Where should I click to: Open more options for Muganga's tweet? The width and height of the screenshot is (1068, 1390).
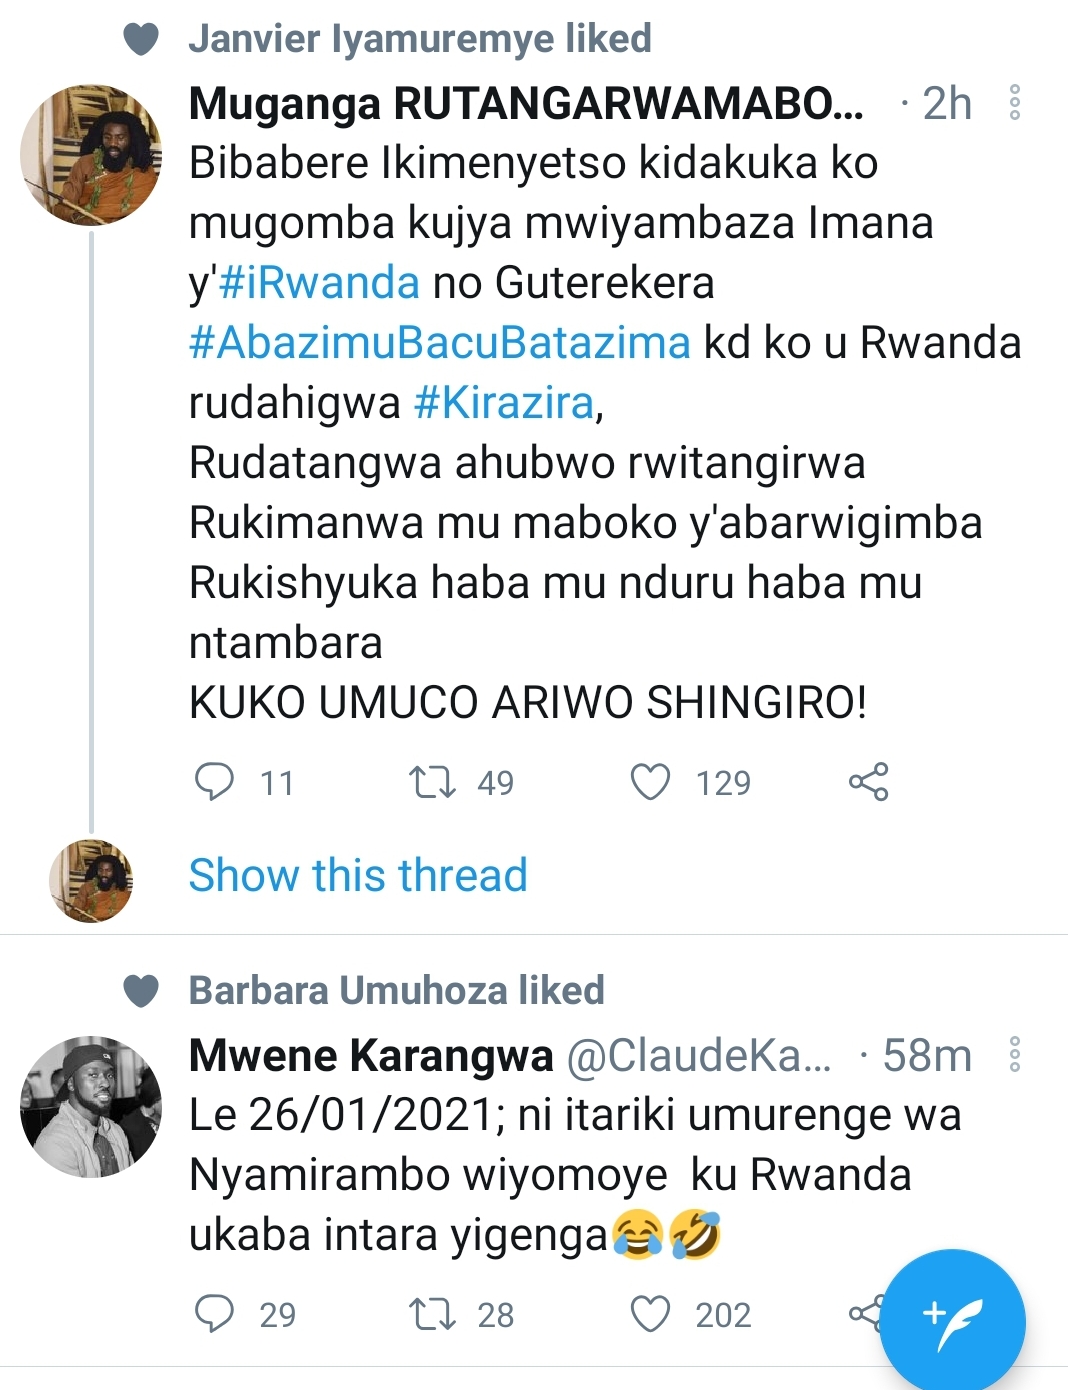click(x=1014, y=103)
